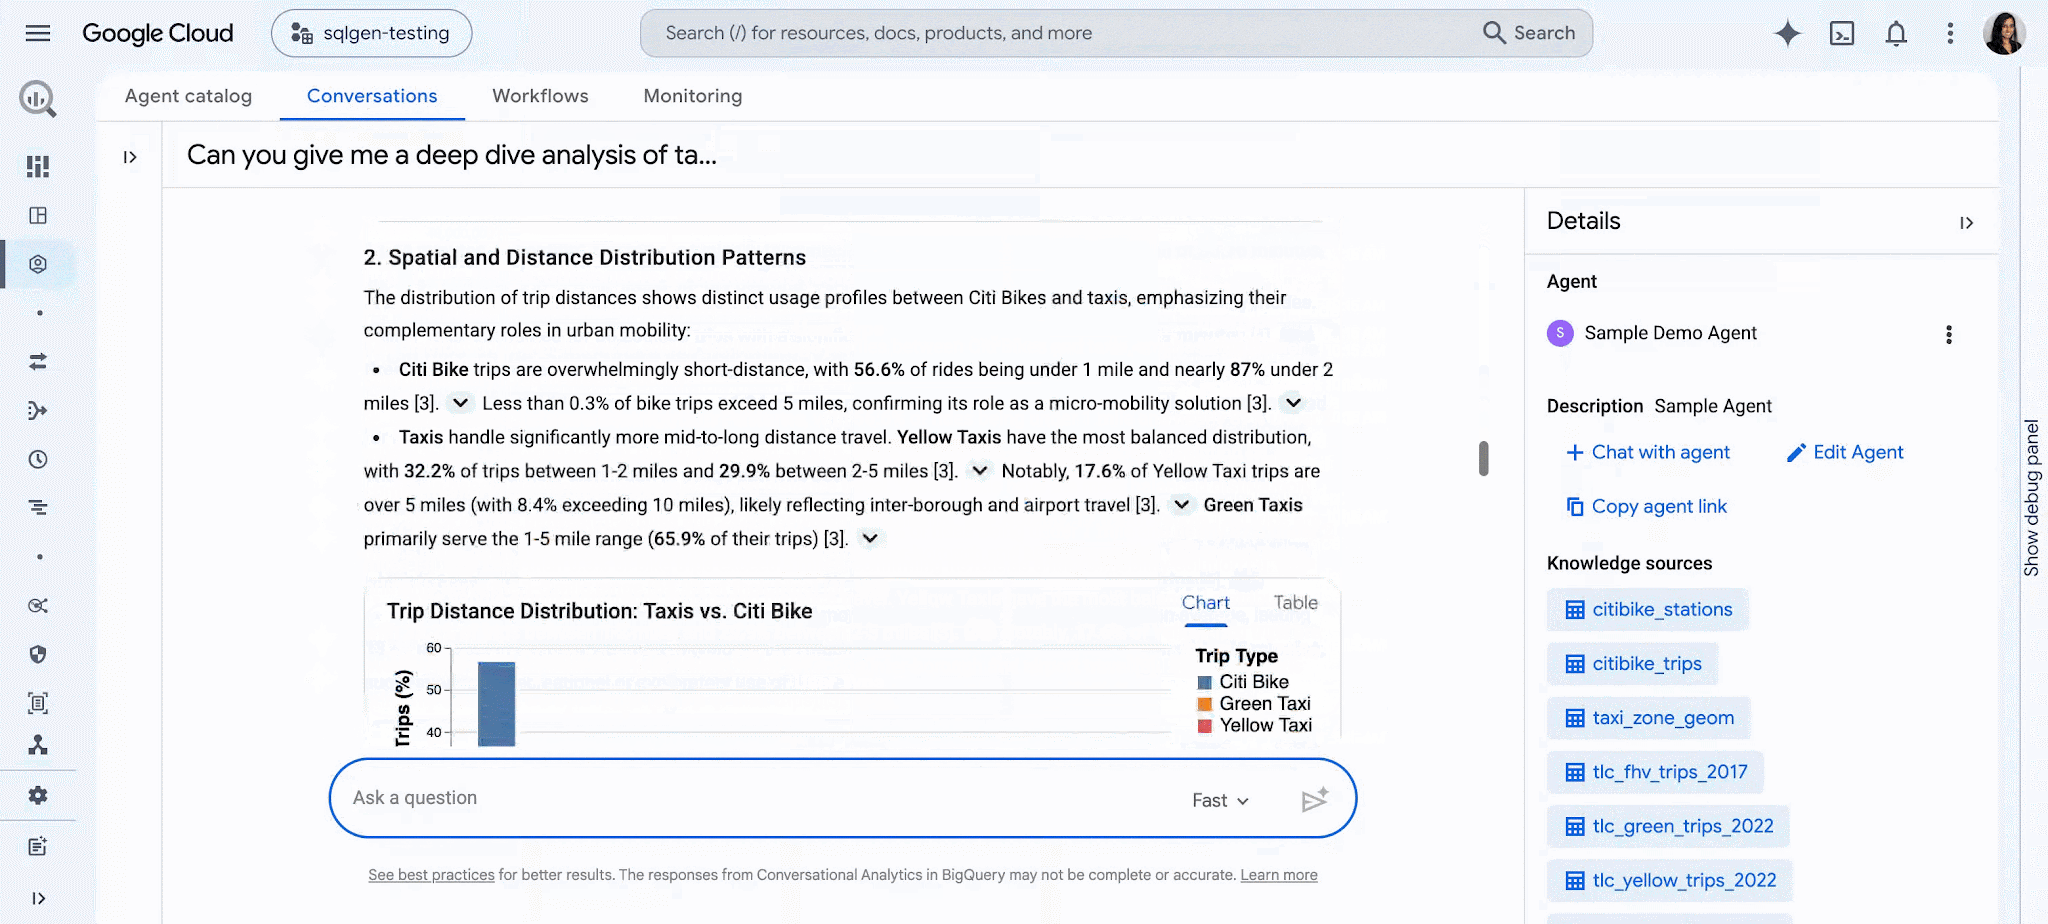Click the Green Taxi orange legend swatch

pos(1205,704)
